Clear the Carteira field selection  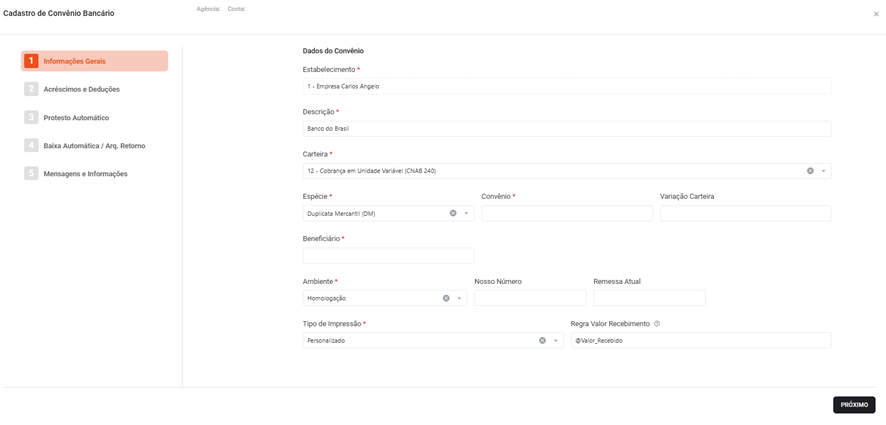click(x=810, y=171)
